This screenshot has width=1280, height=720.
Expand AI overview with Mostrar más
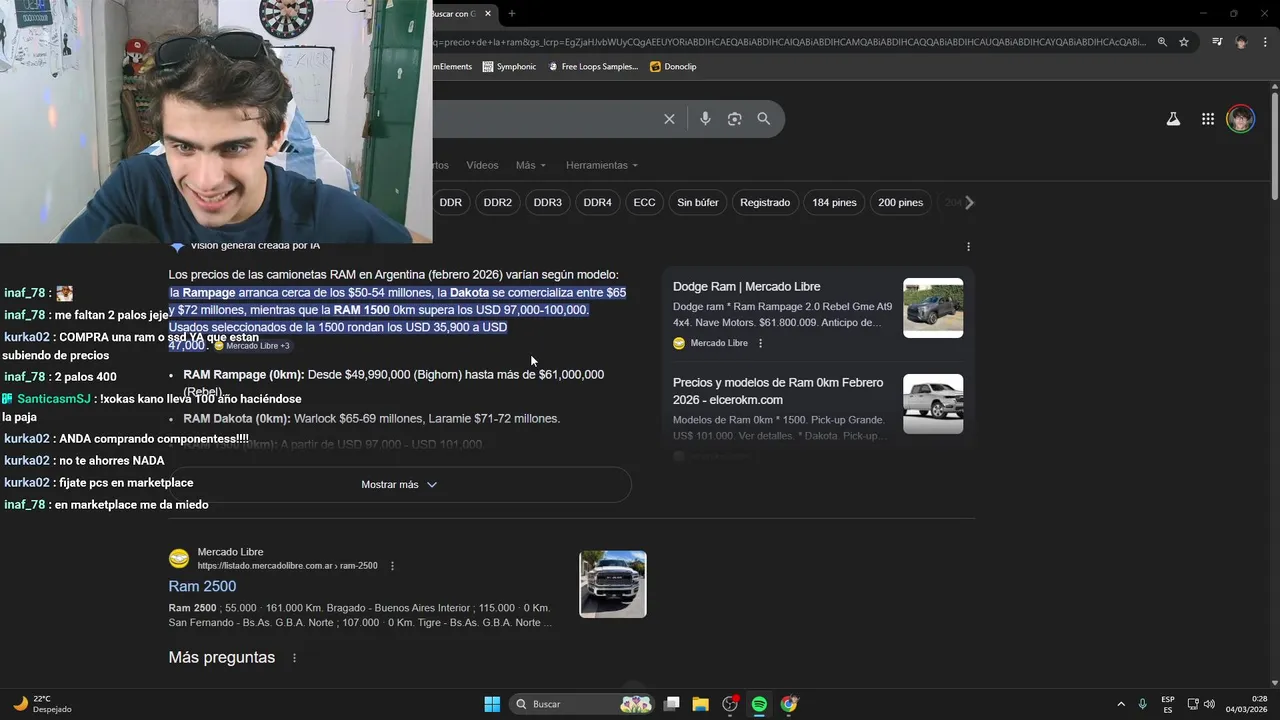[400, 484]
